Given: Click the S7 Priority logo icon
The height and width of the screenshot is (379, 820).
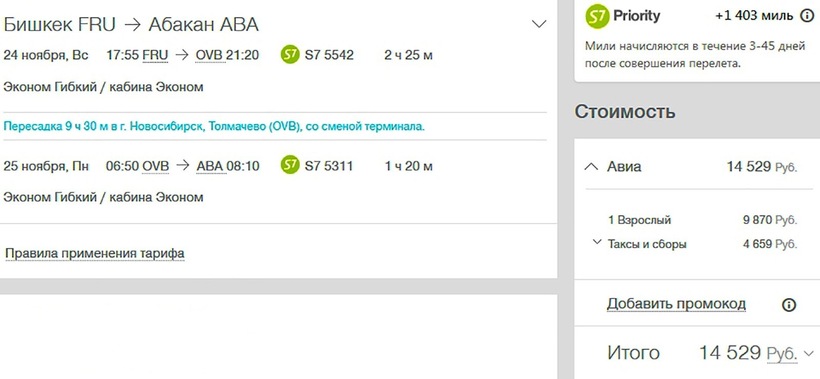Looking at the screenshot, I should click(x=598, y=16).
